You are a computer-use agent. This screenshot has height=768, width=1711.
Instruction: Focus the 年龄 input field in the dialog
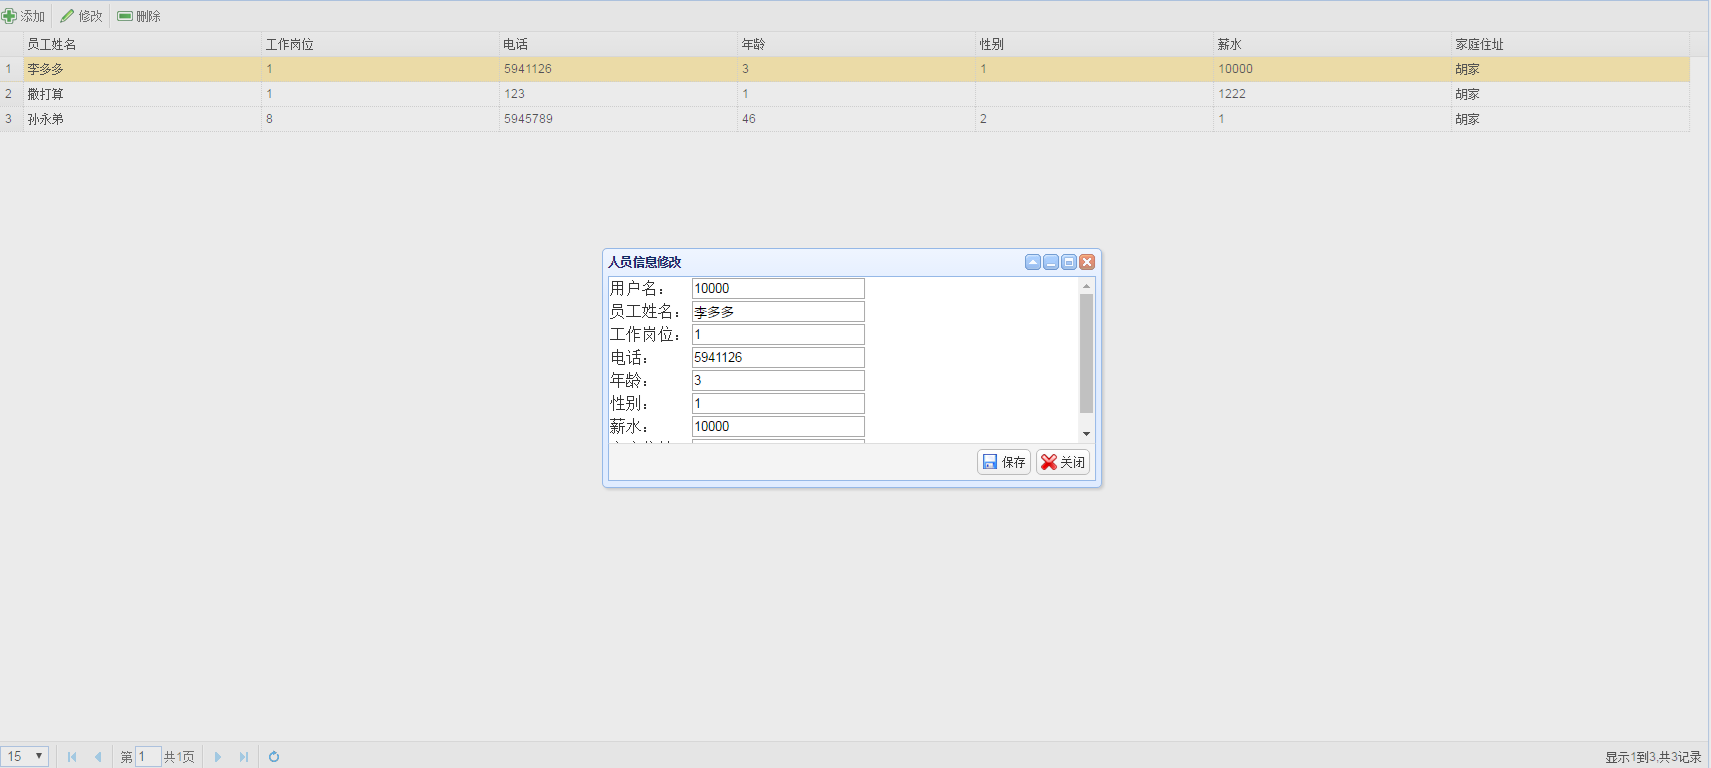click(778, 380)
